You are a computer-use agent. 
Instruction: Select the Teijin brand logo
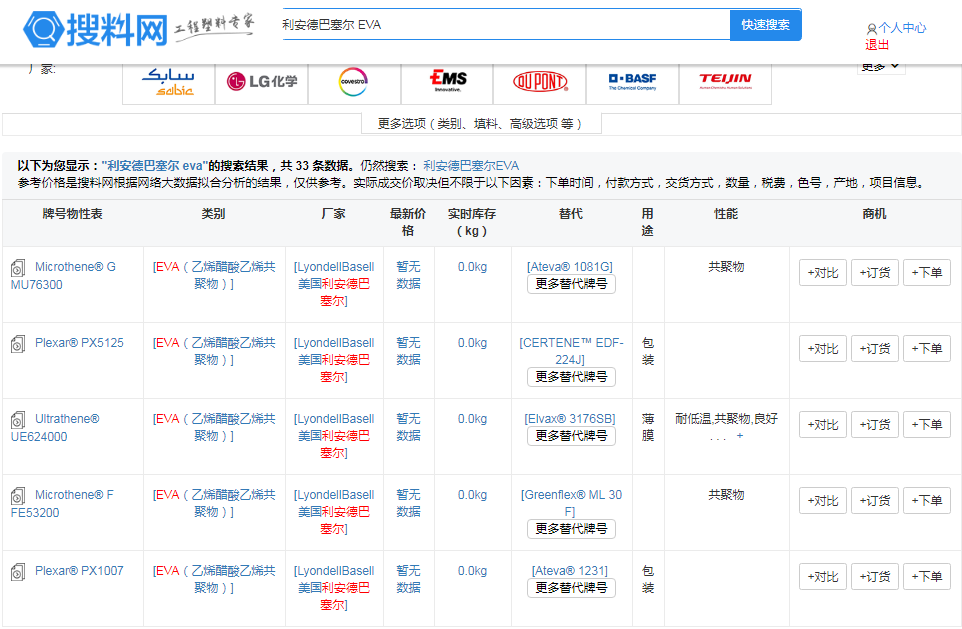click(x=725, y=81)
